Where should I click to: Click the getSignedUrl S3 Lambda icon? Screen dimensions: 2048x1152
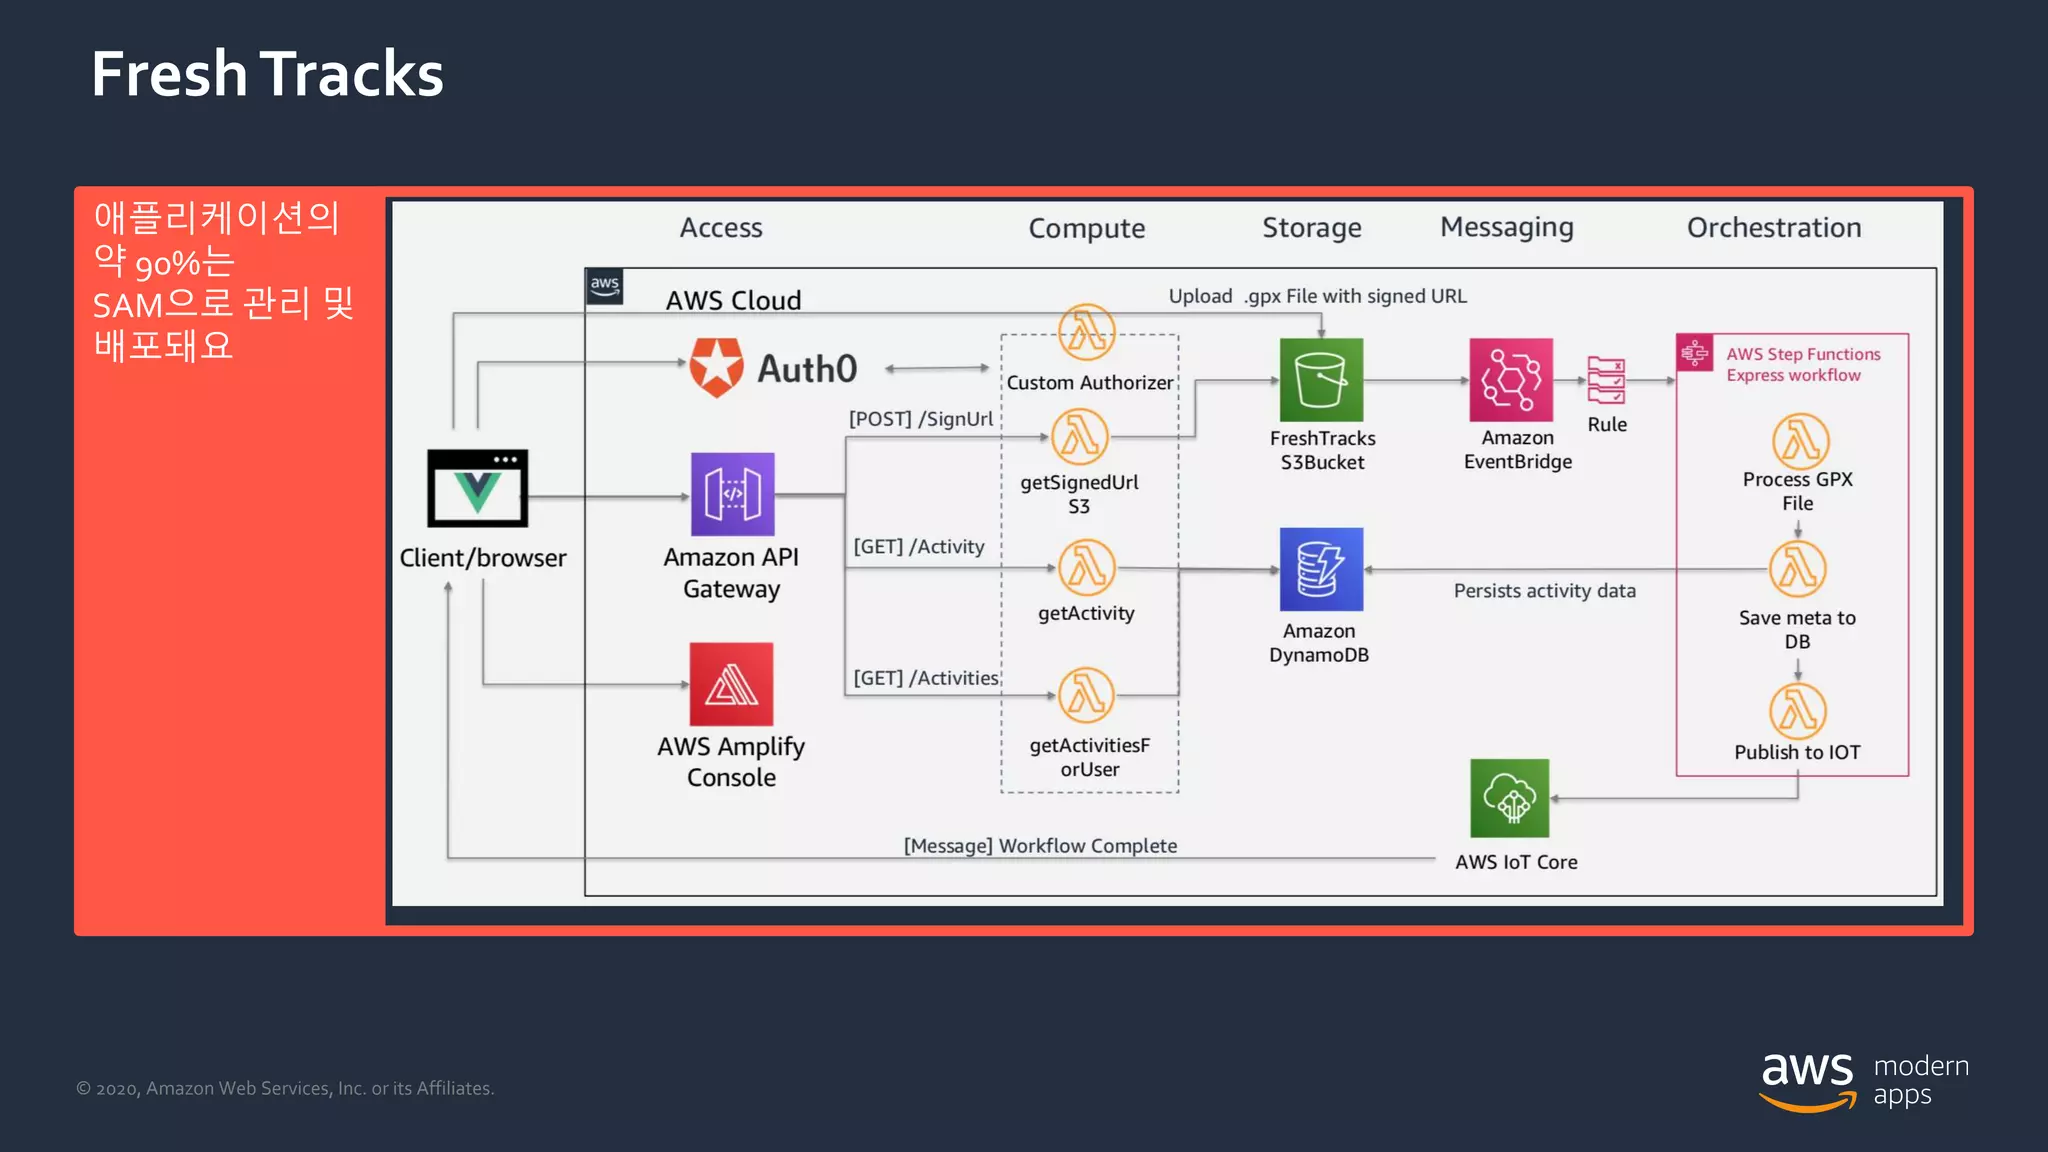[1080, 437]
